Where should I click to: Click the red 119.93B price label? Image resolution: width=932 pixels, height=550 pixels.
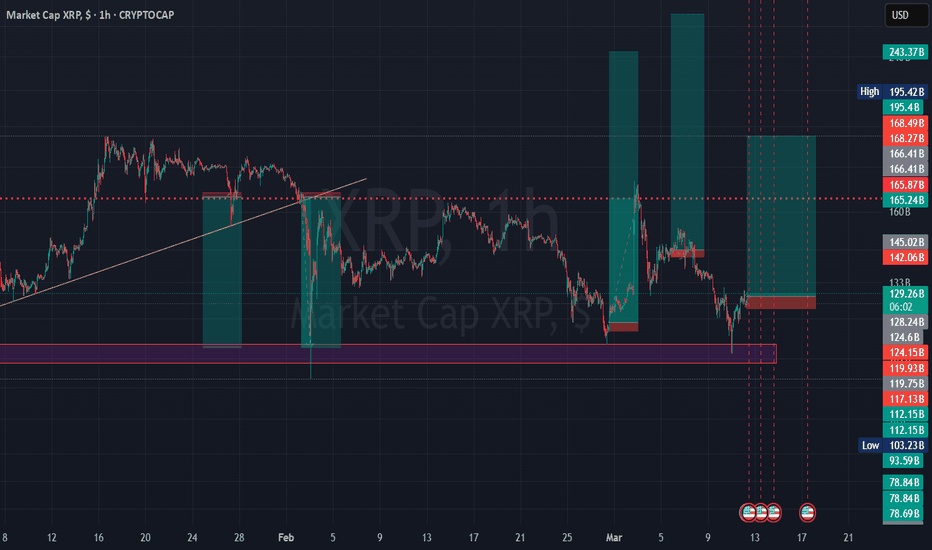906,368
